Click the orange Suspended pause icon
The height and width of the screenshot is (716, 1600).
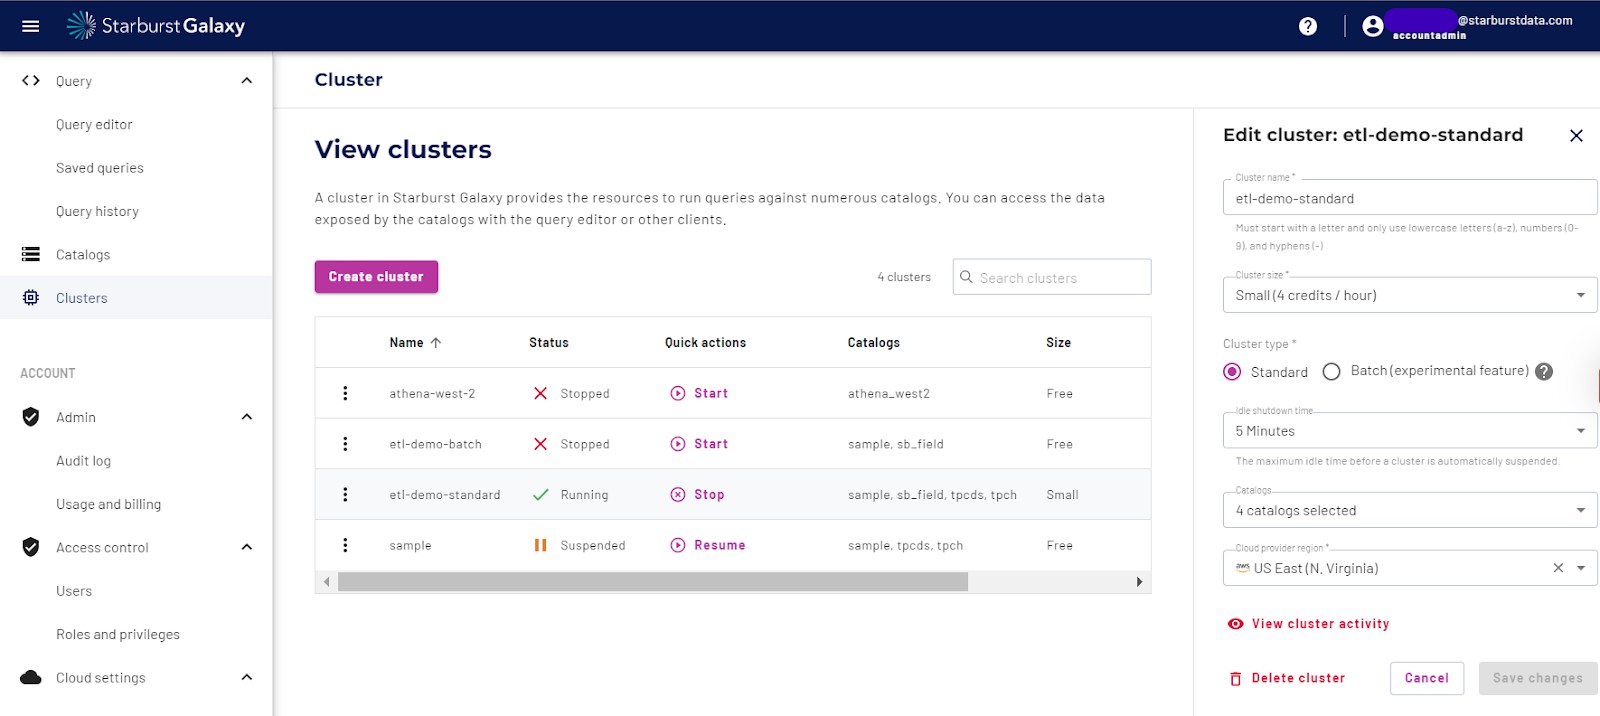pyautogui.click(x=540, y=545)
